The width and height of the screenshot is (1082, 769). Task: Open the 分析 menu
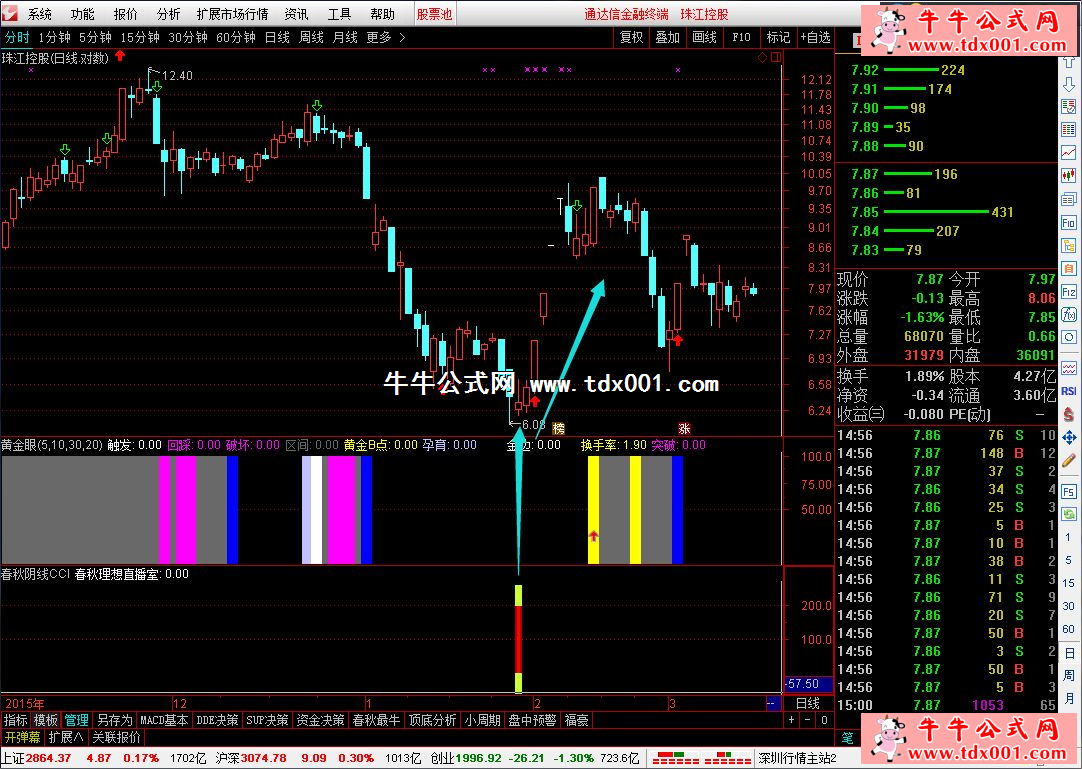pos(168,14)
